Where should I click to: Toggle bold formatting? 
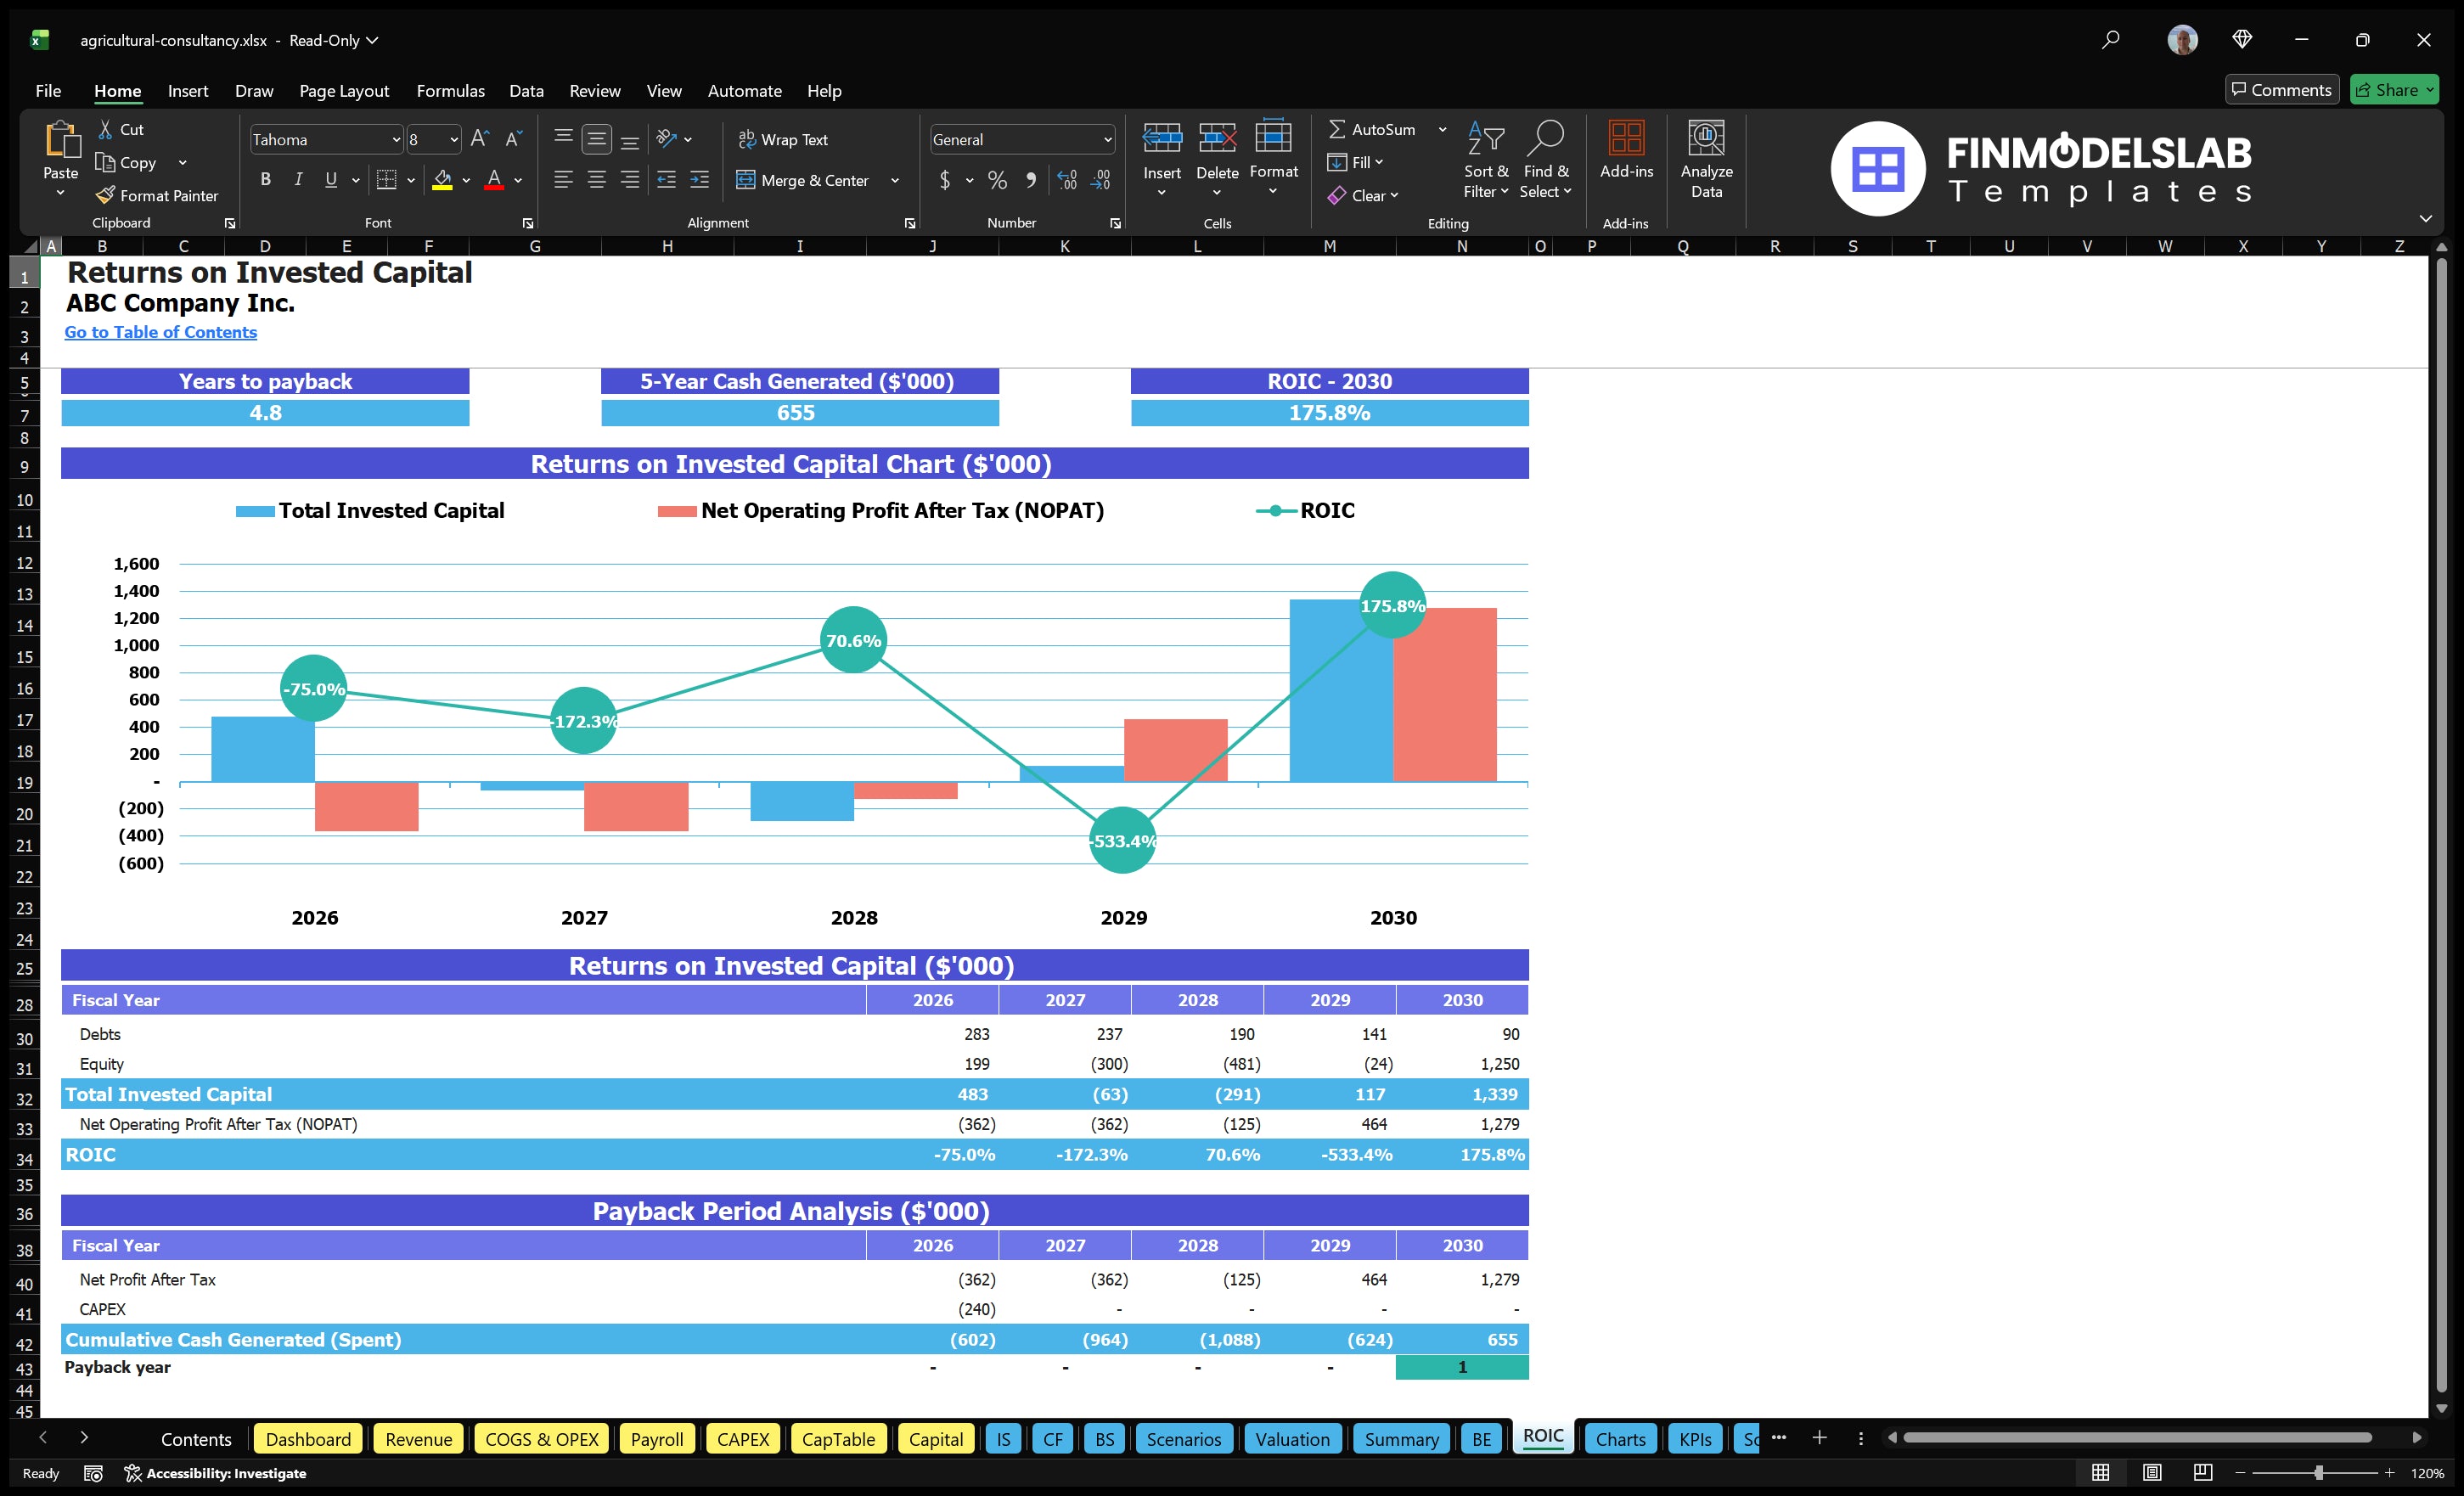click(265, 179)
